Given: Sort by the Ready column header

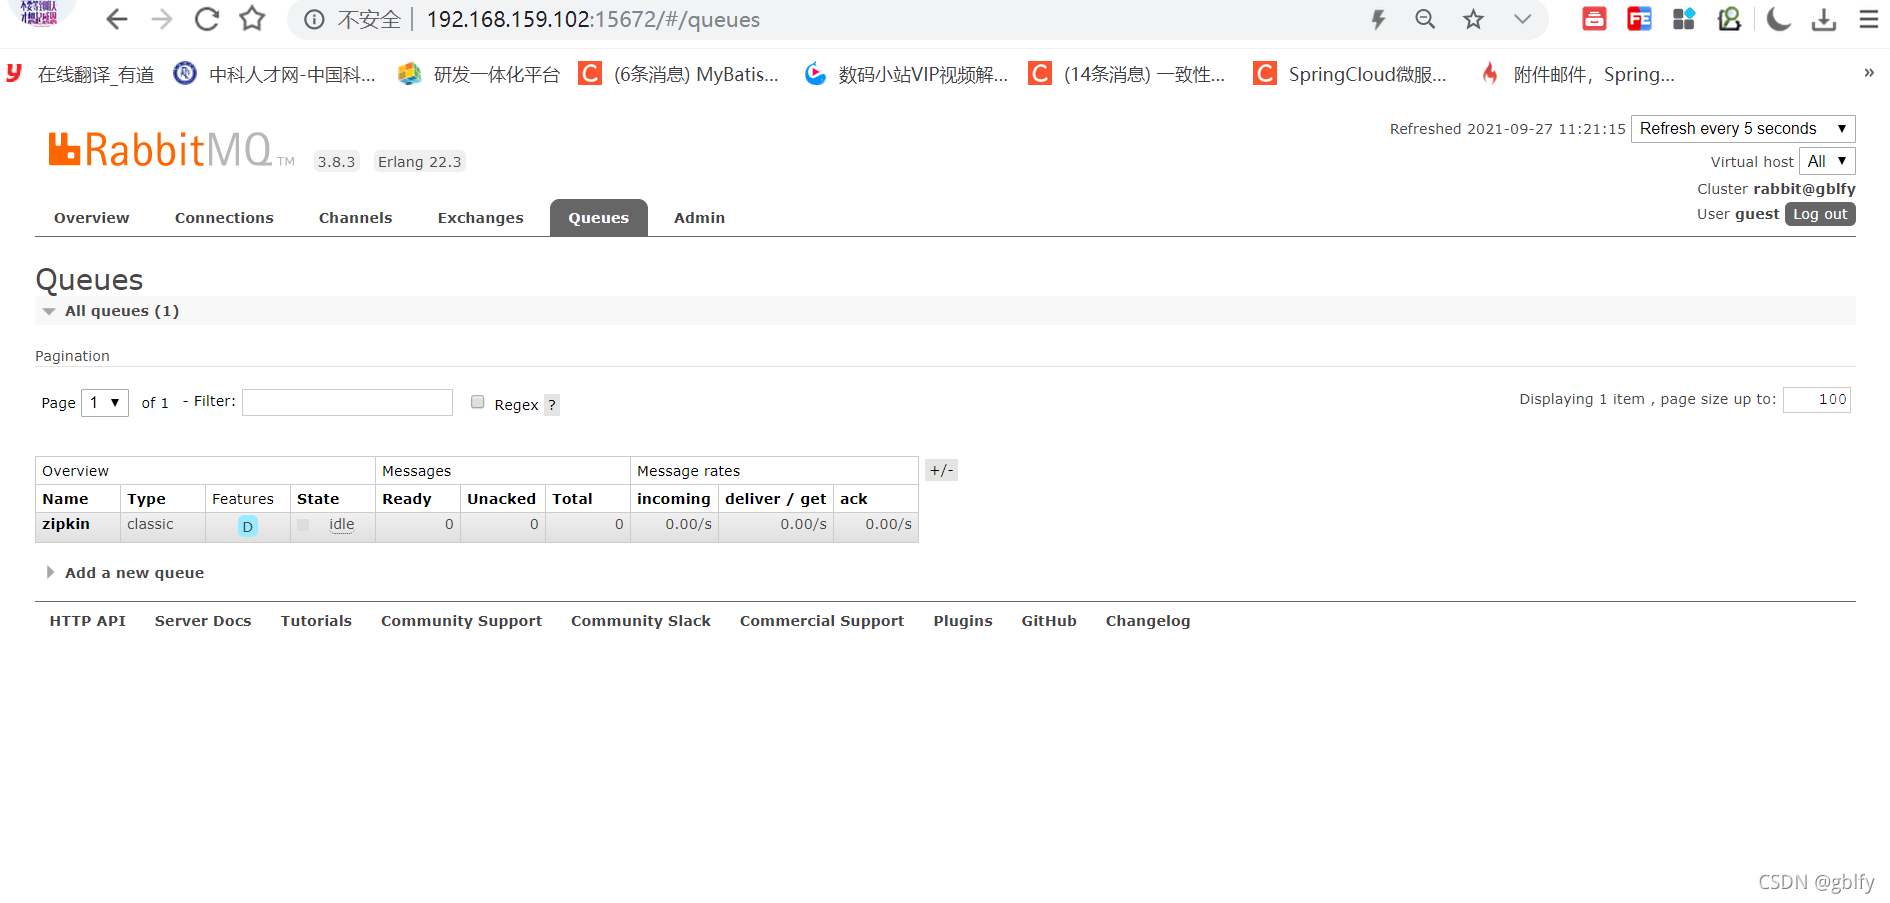Looking at the screenshot, I should click(407, 499).
